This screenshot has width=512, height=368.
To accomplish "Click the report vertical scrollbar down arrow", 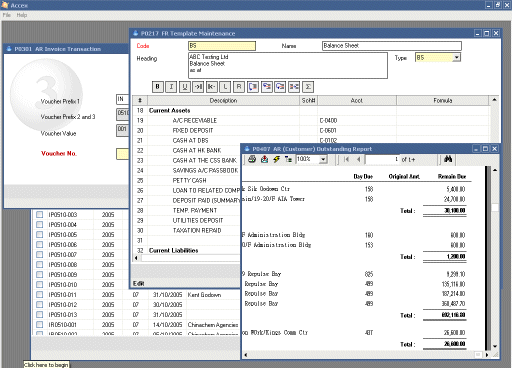I will pyautogui.click(x=495, y=346).
